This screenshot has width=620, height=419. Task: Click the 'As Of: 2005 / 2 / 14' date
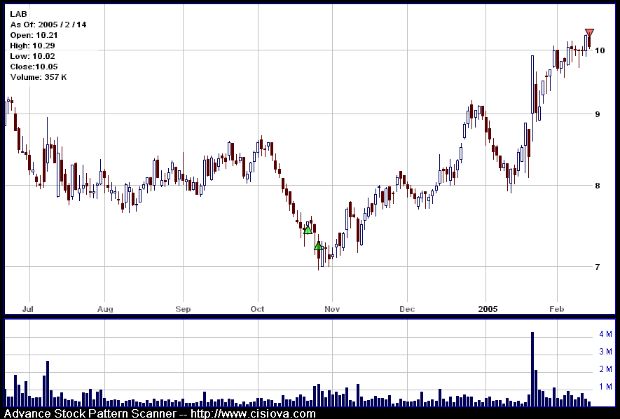48,25
